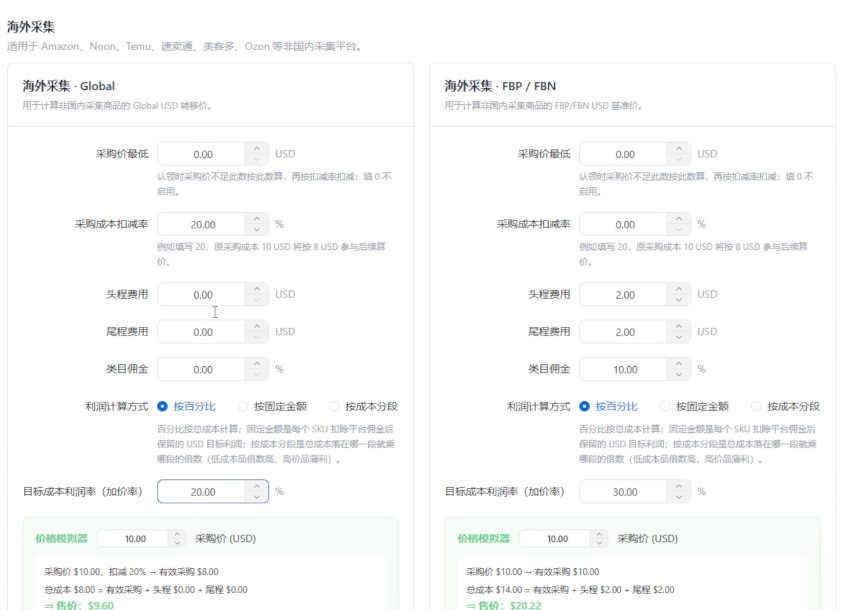This screenshot has width=850, height=610.
Task: Increase Global 头程费用 with up arrow
Action: click(x=256, y=288)
